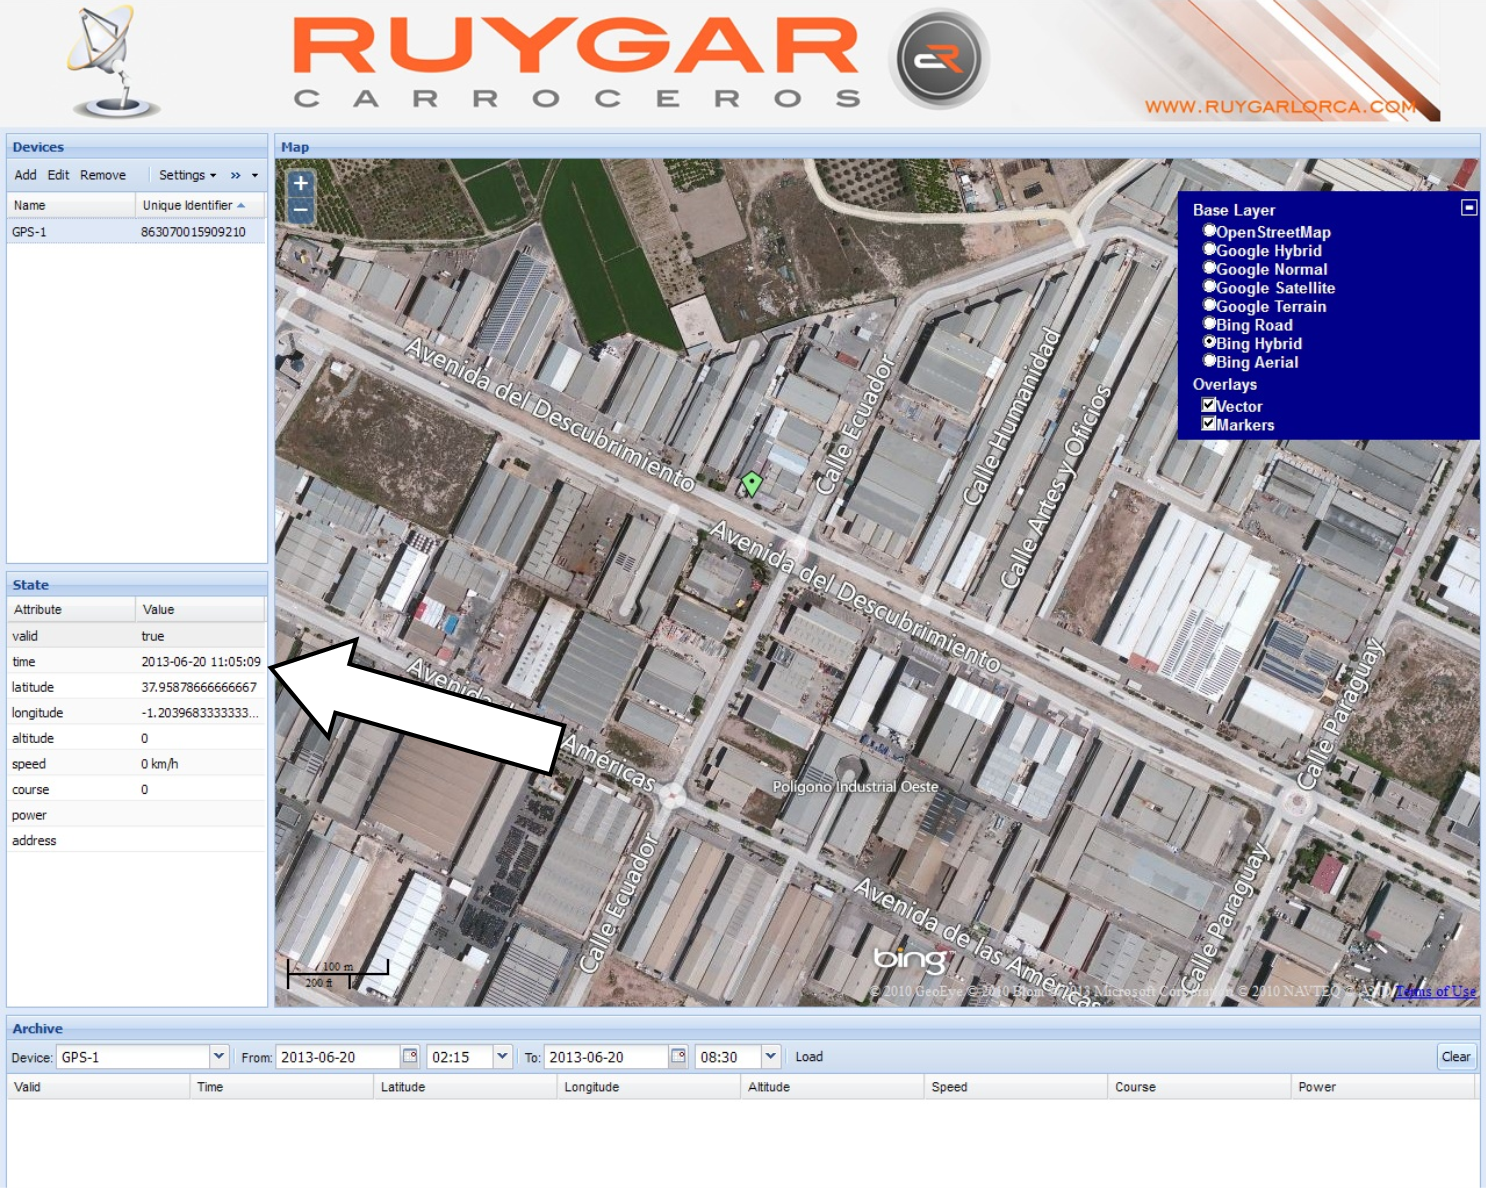Click the round Ruygar logo emblem
This screenshot has height=1193, width=1486.
(938, 60)
